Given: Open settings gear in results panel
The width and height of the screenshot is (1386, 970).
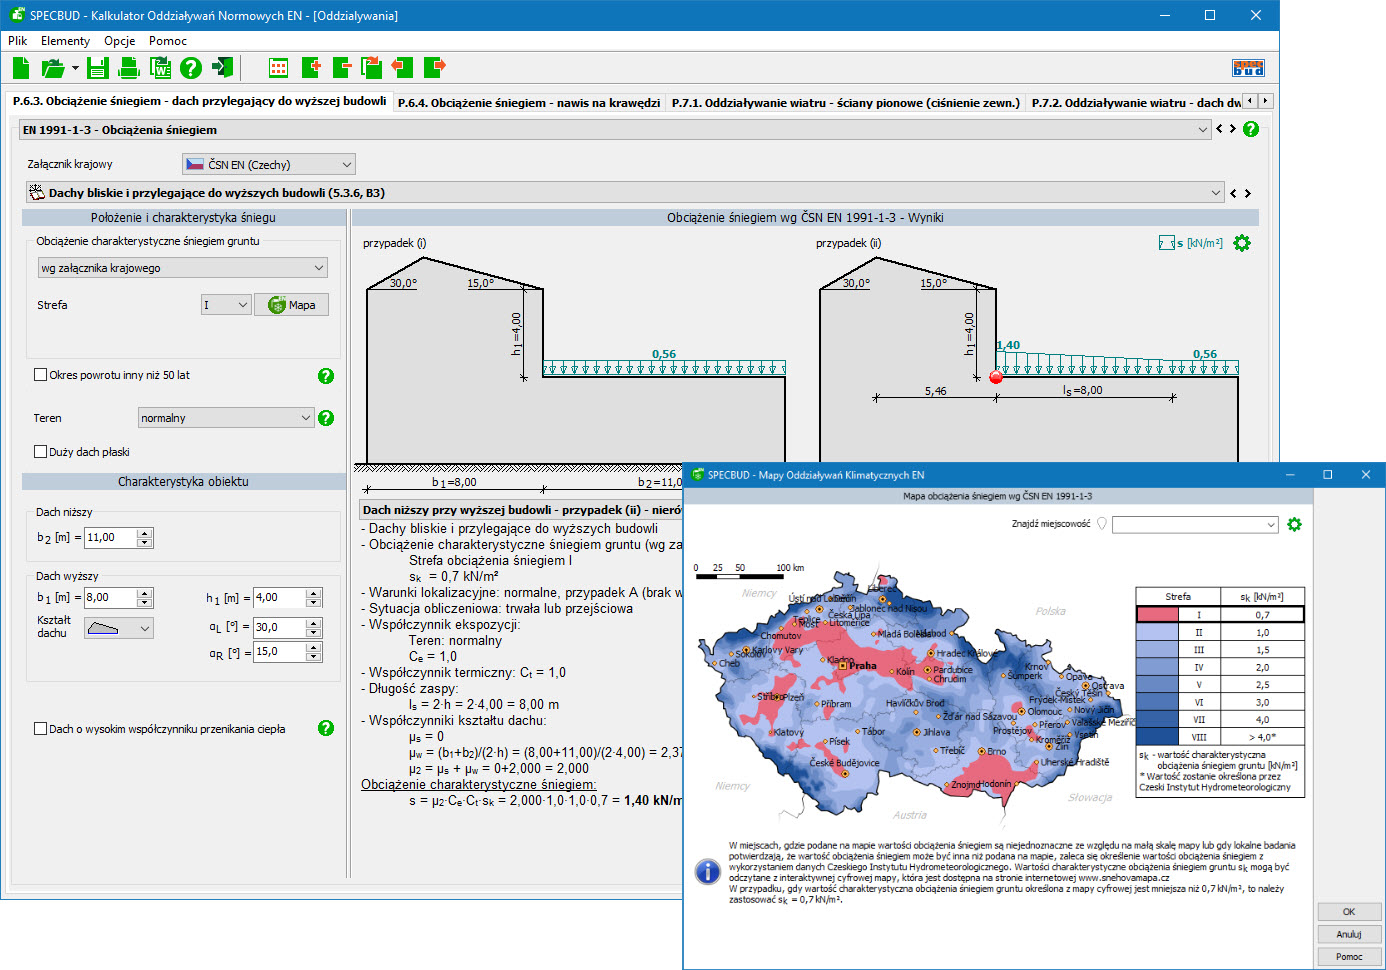Looking at the screenshot, I should (1242, 243).
